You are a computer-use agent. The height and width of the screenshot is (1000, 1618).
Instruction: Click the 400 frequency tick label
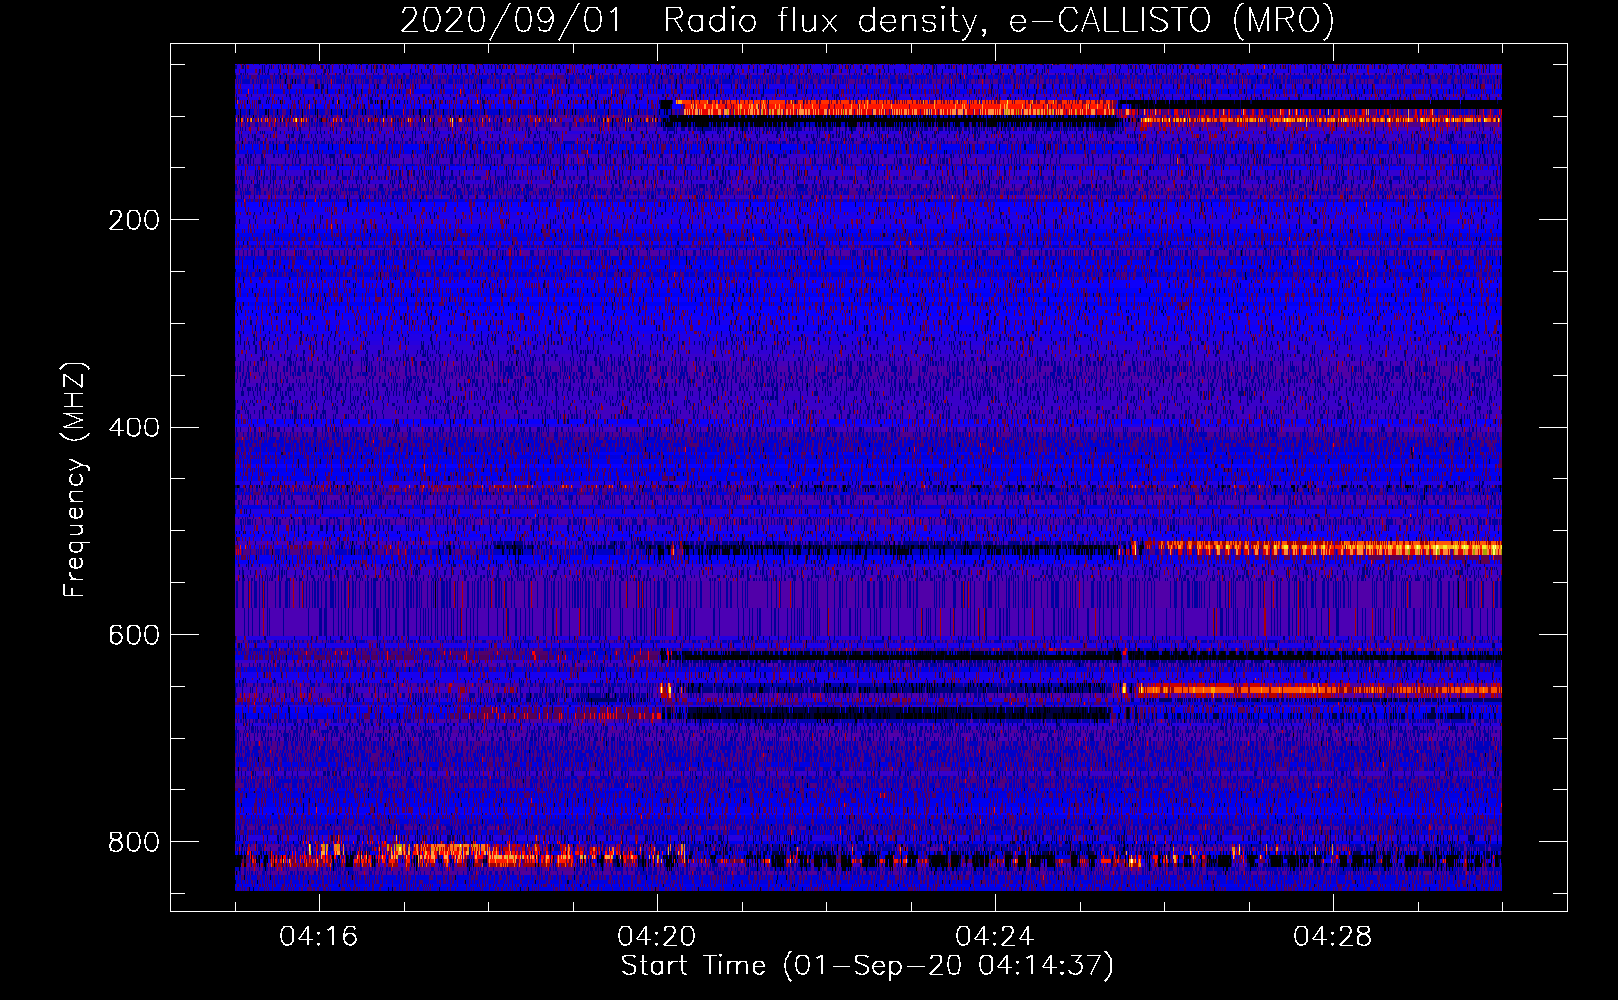click(x=134, y=428)
